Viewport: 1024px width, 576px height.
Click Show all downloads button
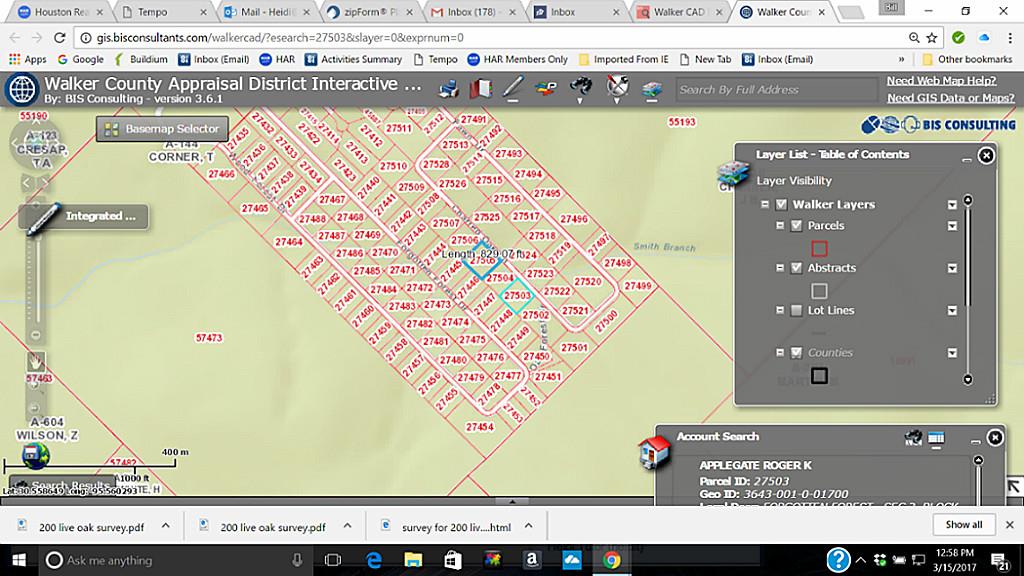click(963, 524)
